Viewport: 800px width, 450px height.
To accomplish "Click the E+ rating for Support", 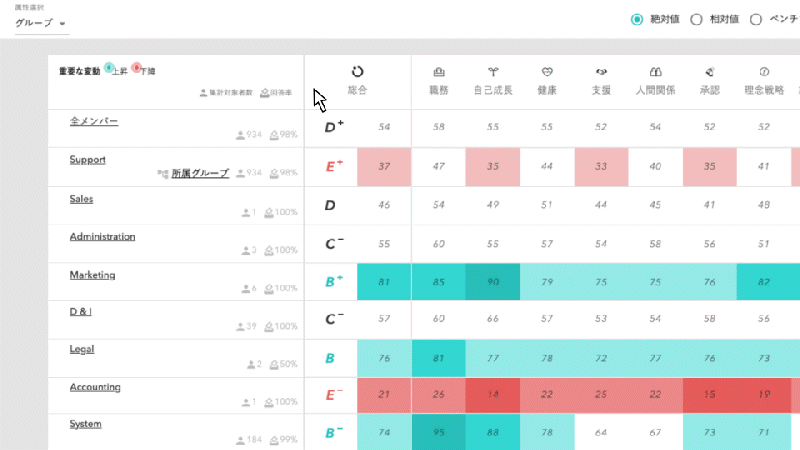I will click(x=334, y=166).
